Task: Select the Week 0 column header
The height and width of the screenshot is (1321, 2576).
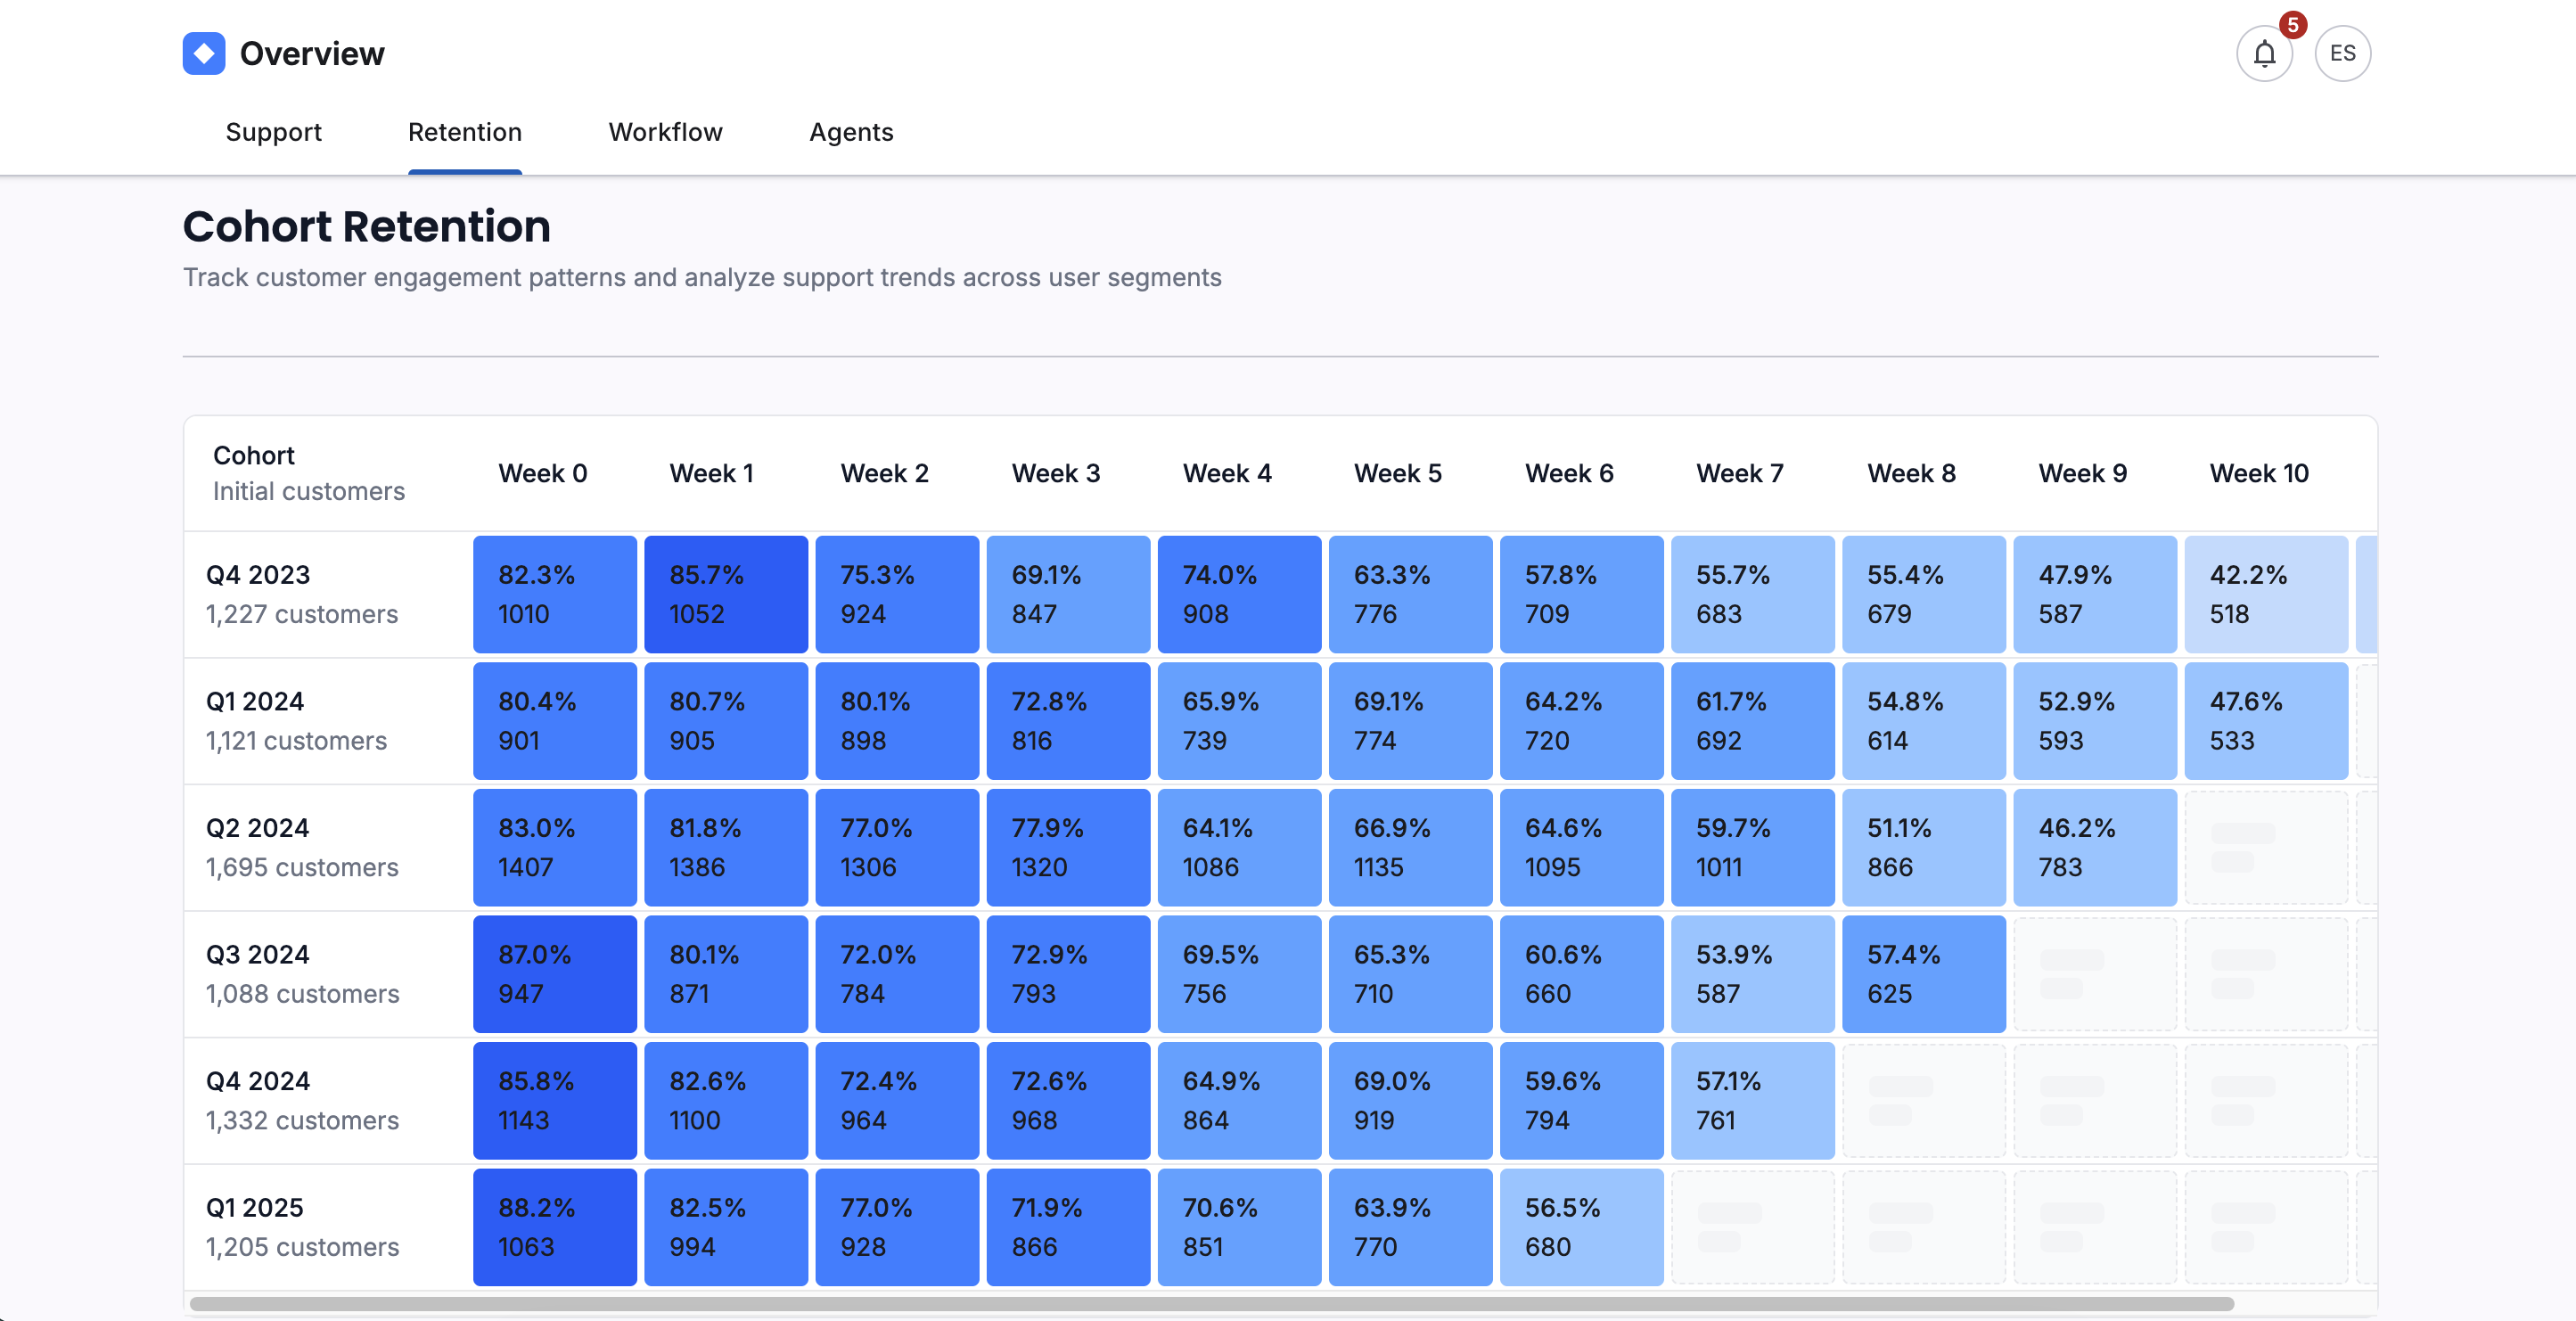Action: pos(543,473)
